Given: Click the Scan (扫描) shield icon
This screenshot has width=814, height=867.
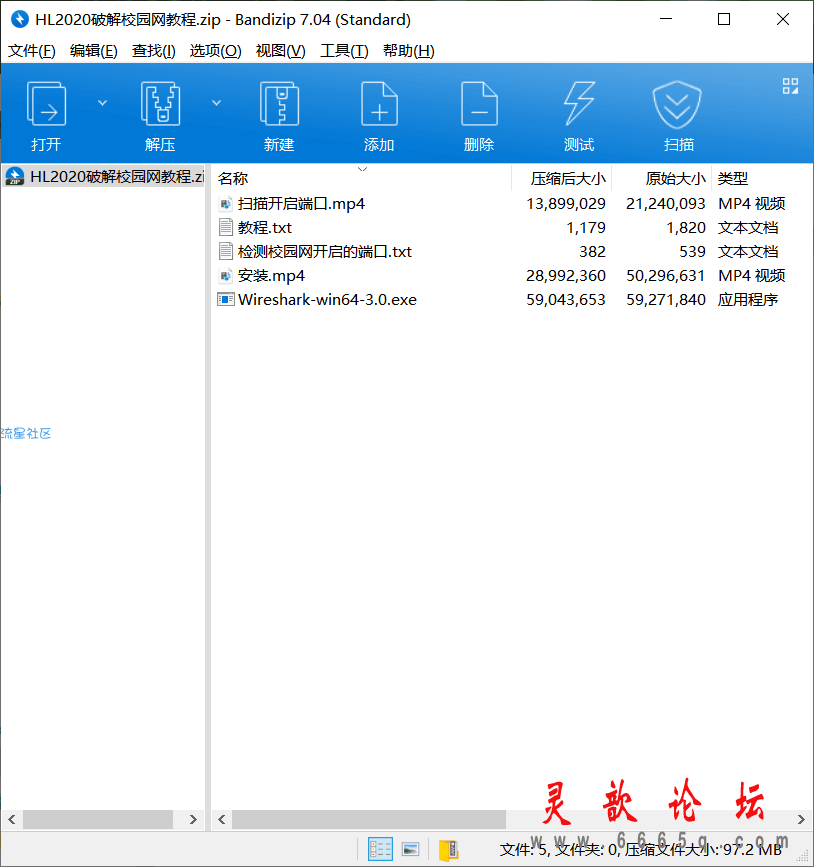Looking at the screenshot, I should tap(677, 105).
